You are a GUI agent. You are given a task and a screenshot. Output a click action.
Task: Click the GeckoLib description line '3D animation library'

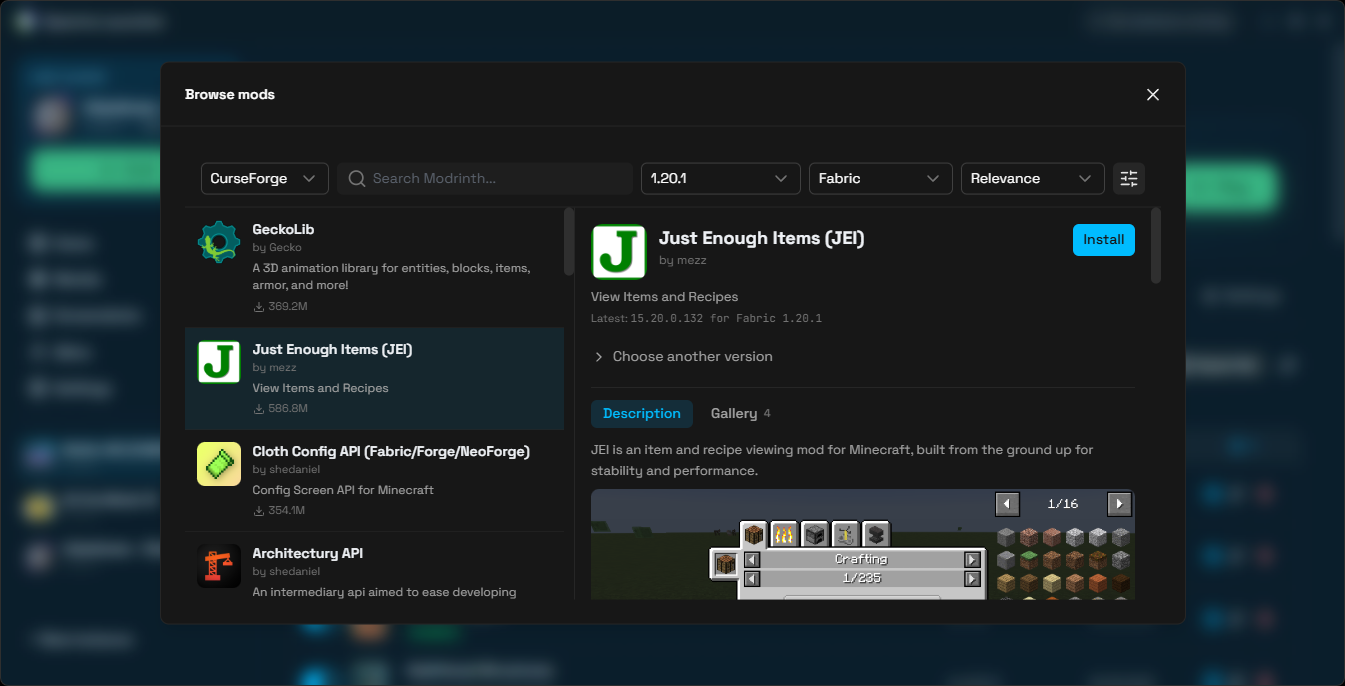pos(391,277)
